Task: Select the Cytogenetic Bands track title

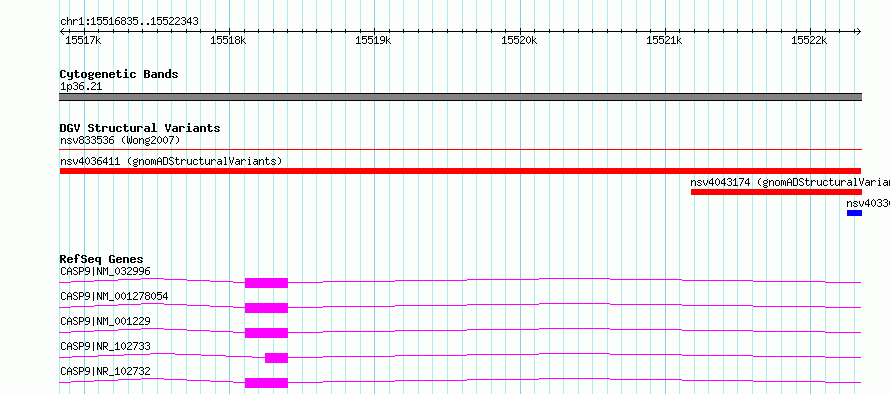Action: [x=119, y=74]
